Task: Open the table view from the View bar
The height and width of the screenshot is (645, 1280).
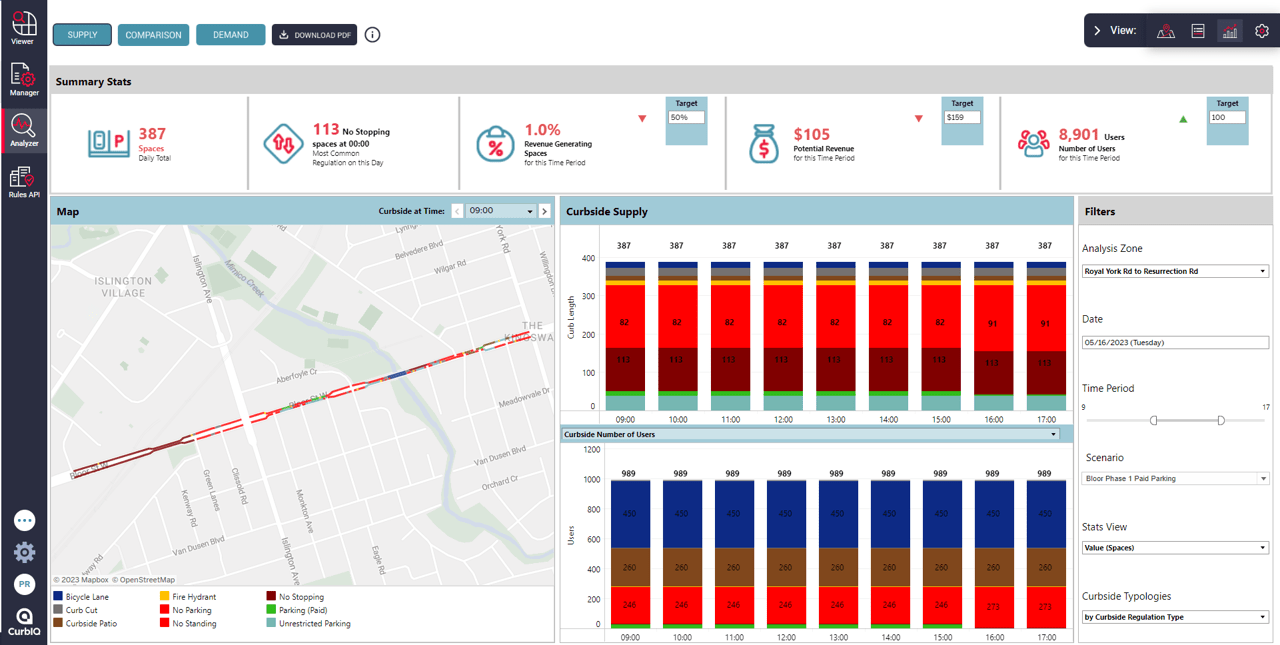Action: point(1198,30)
